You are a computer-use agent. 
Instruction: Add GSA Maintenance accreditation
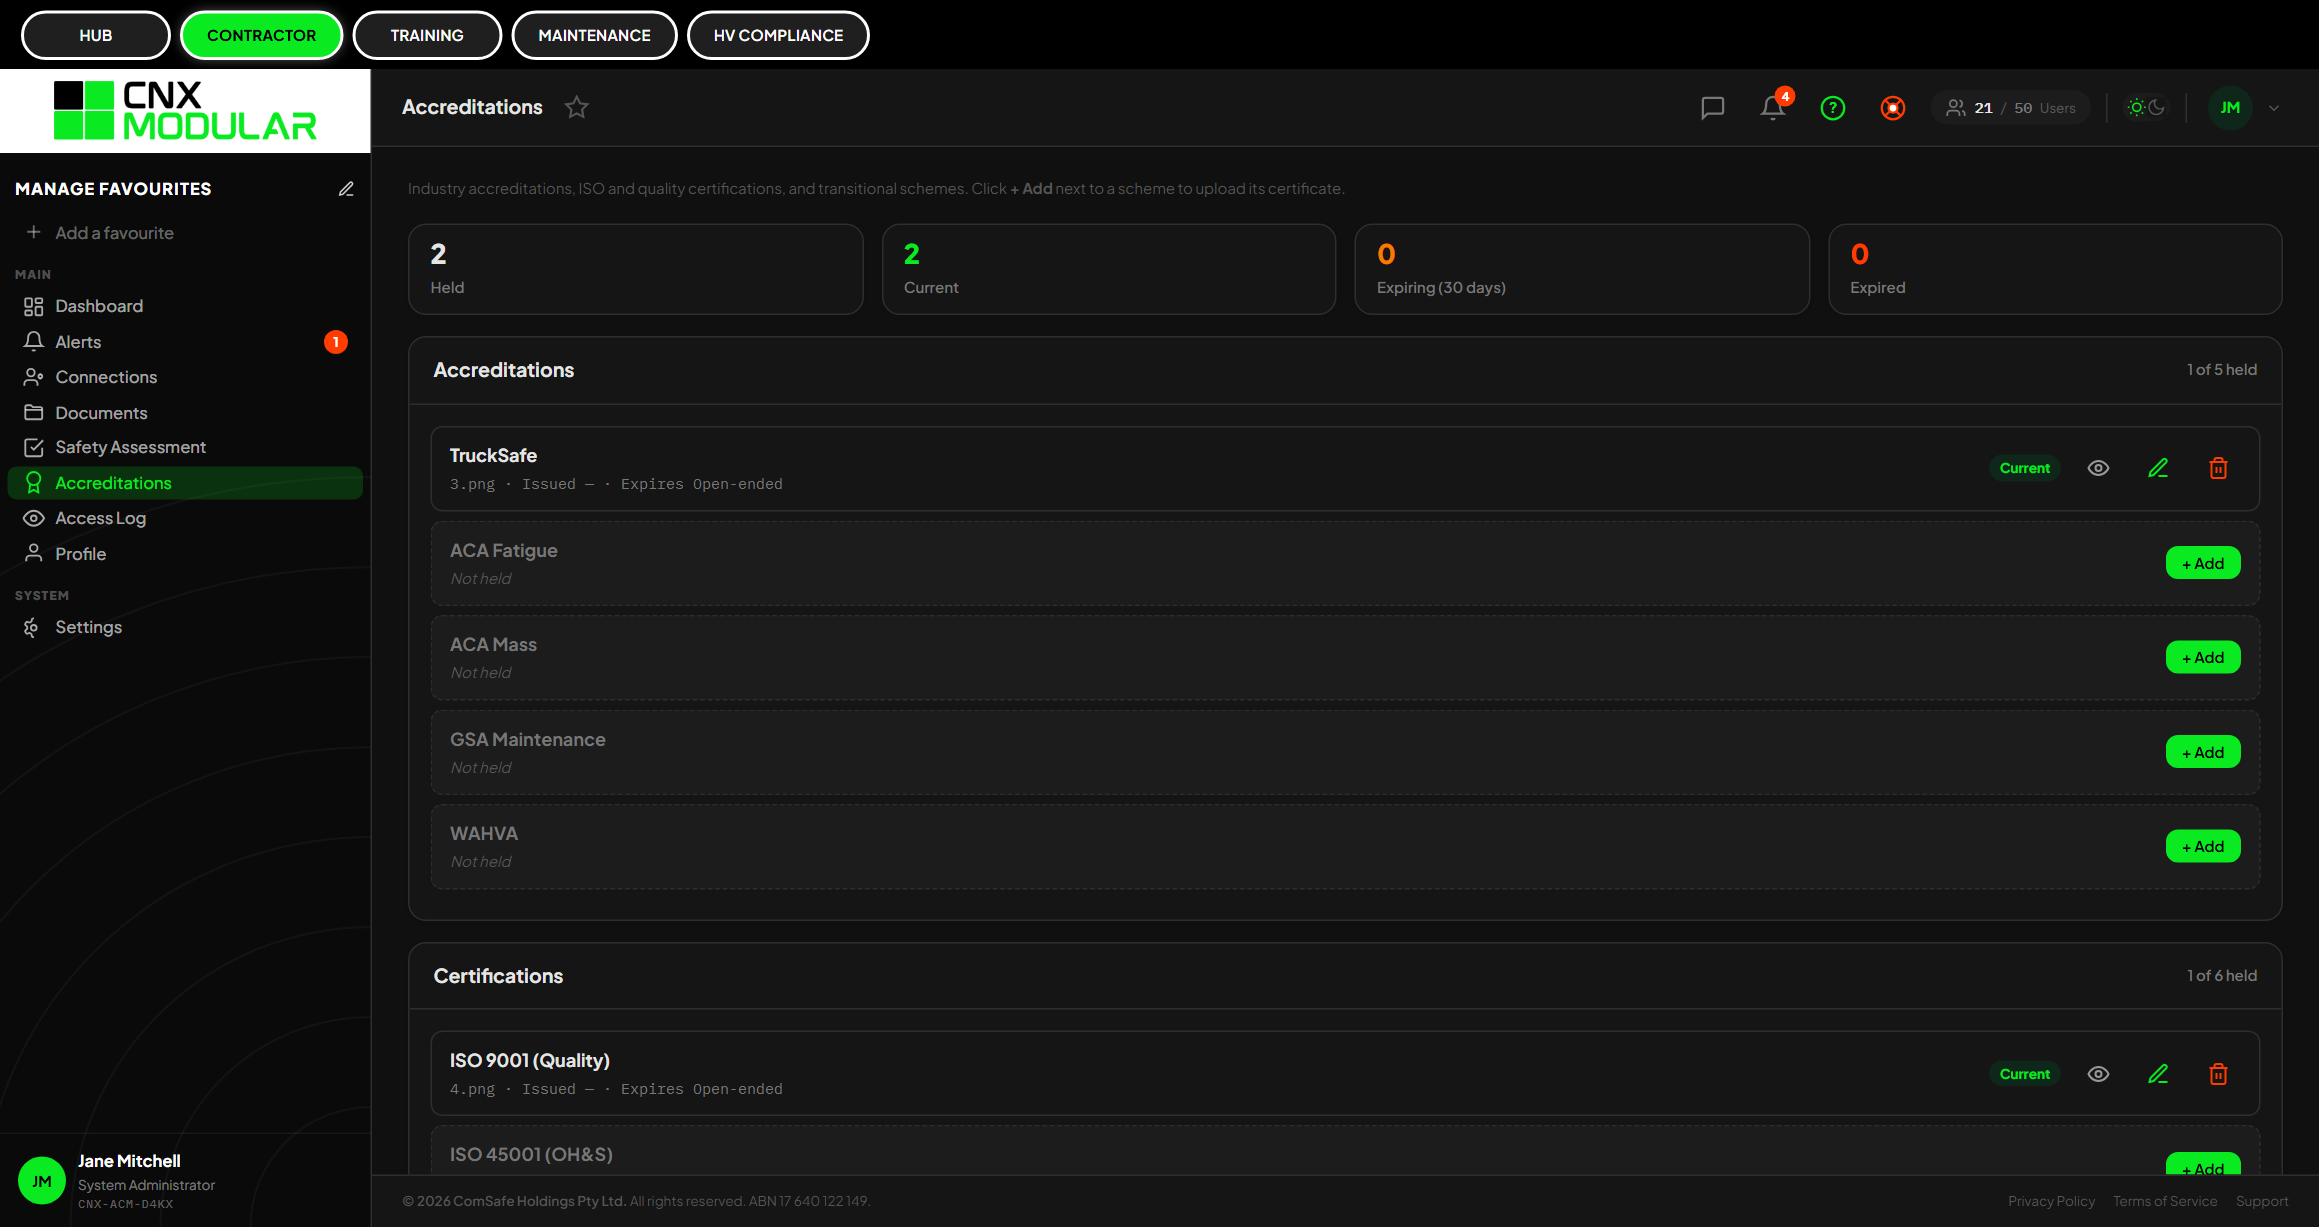point(2203,752)
